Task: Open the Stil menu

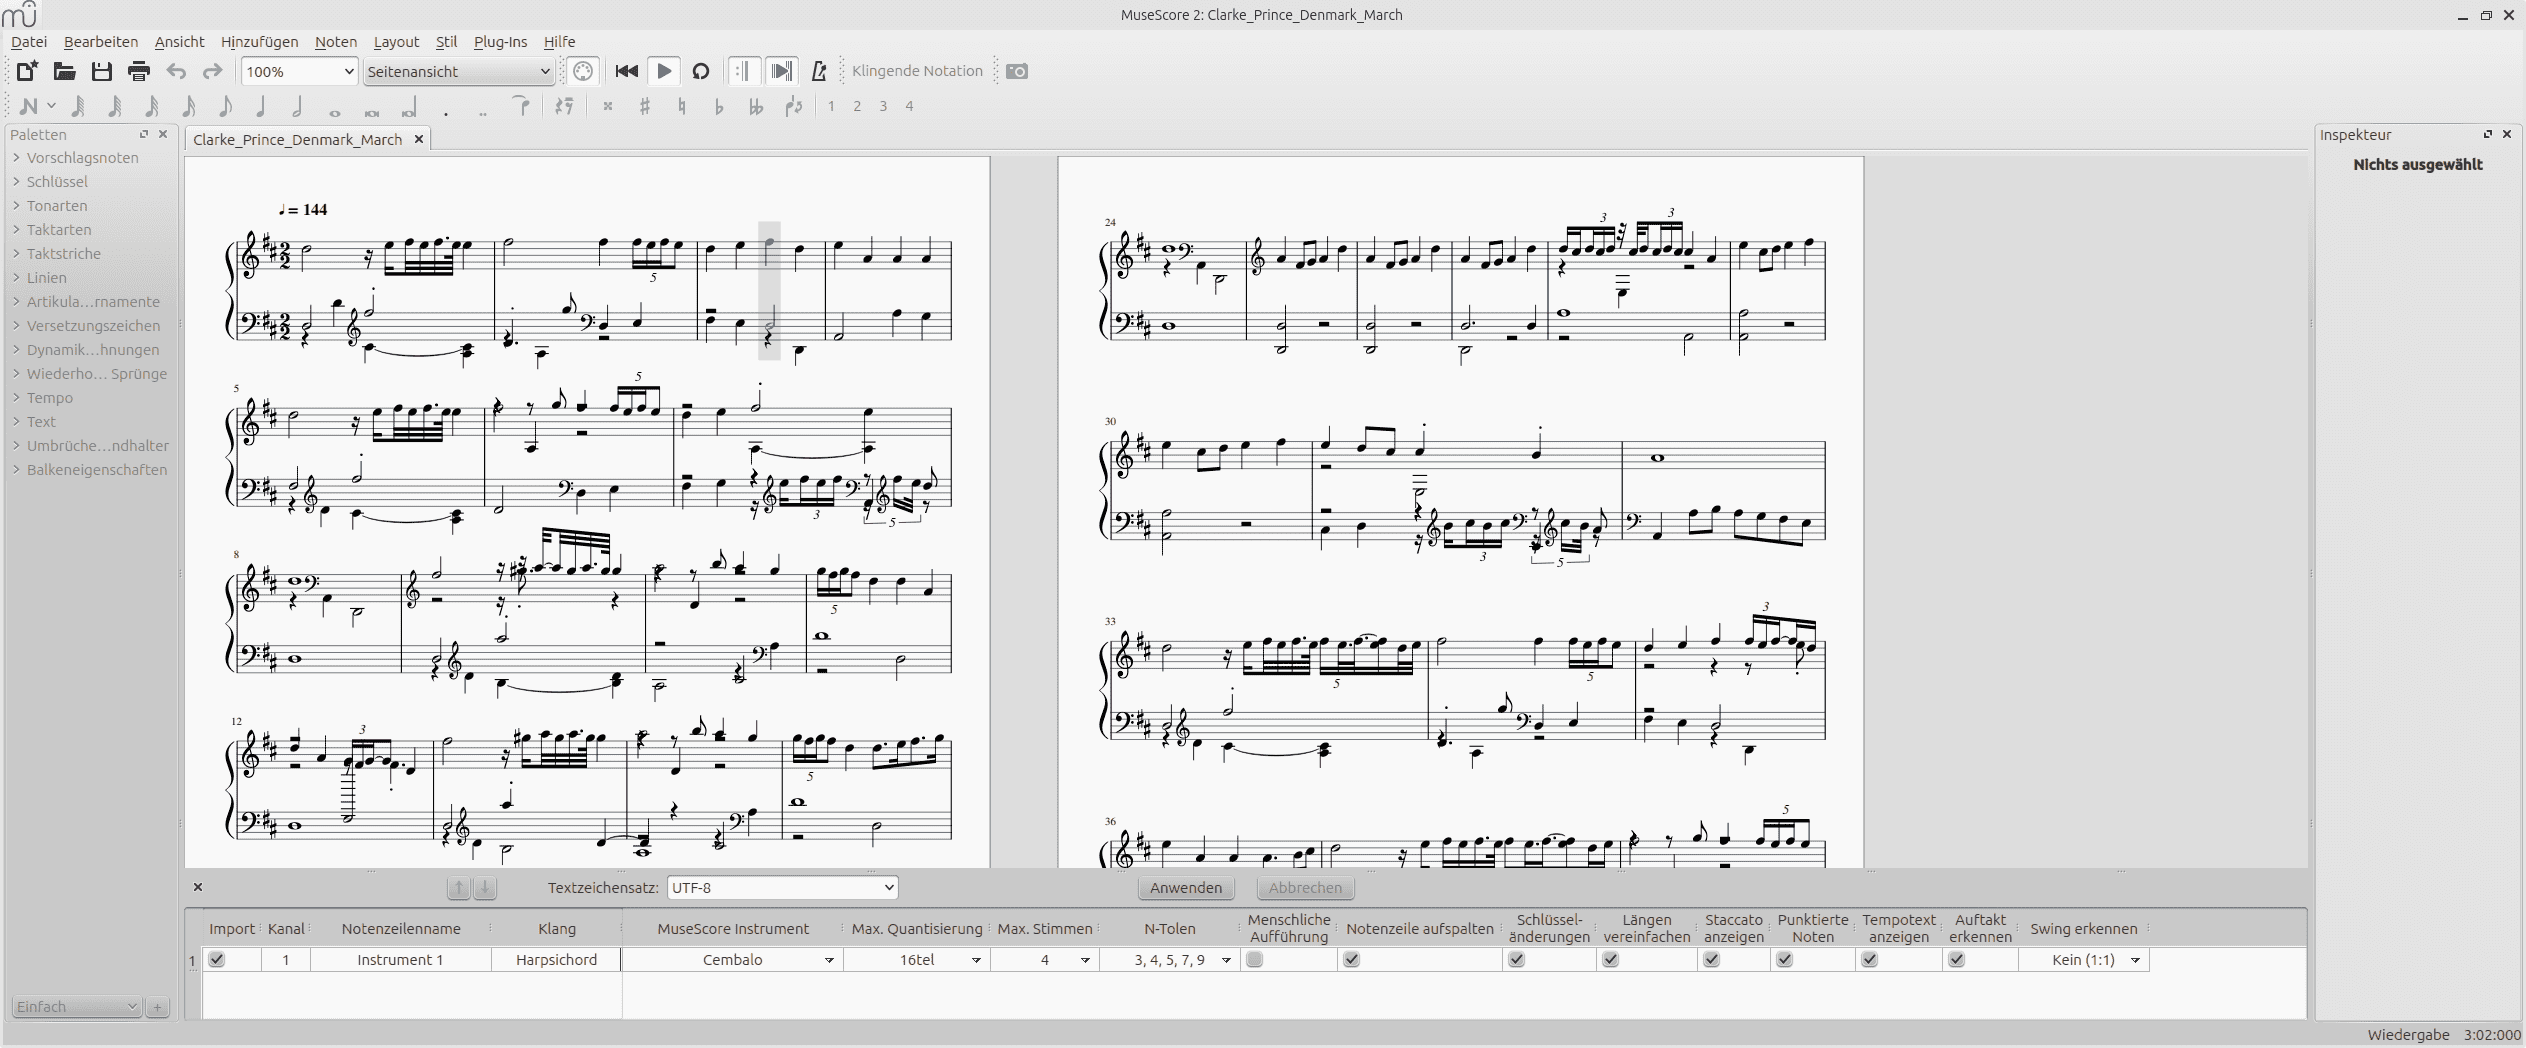Action: [x=446, y=42]
